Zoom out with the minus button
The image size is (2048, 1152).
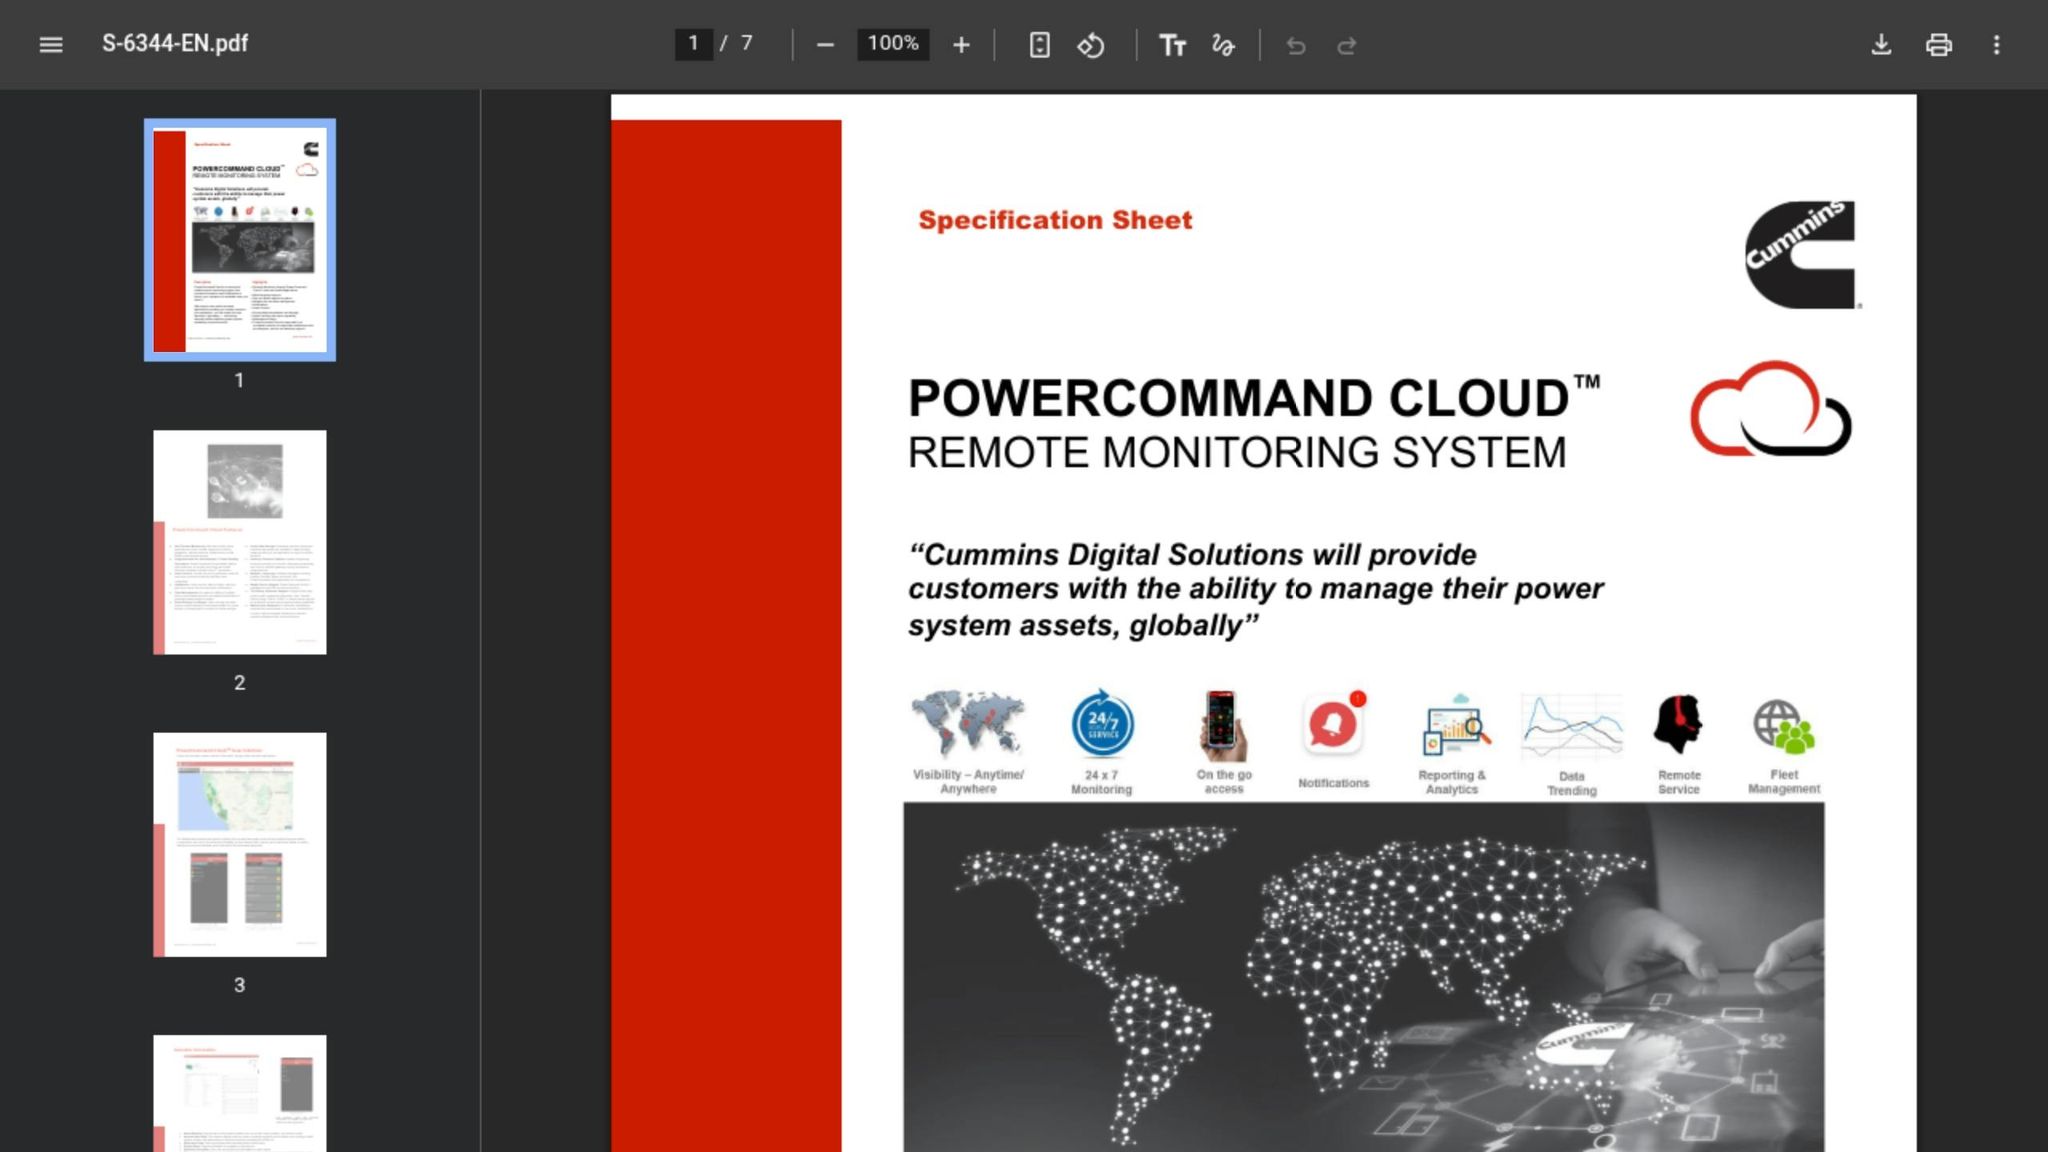(825, 45)
